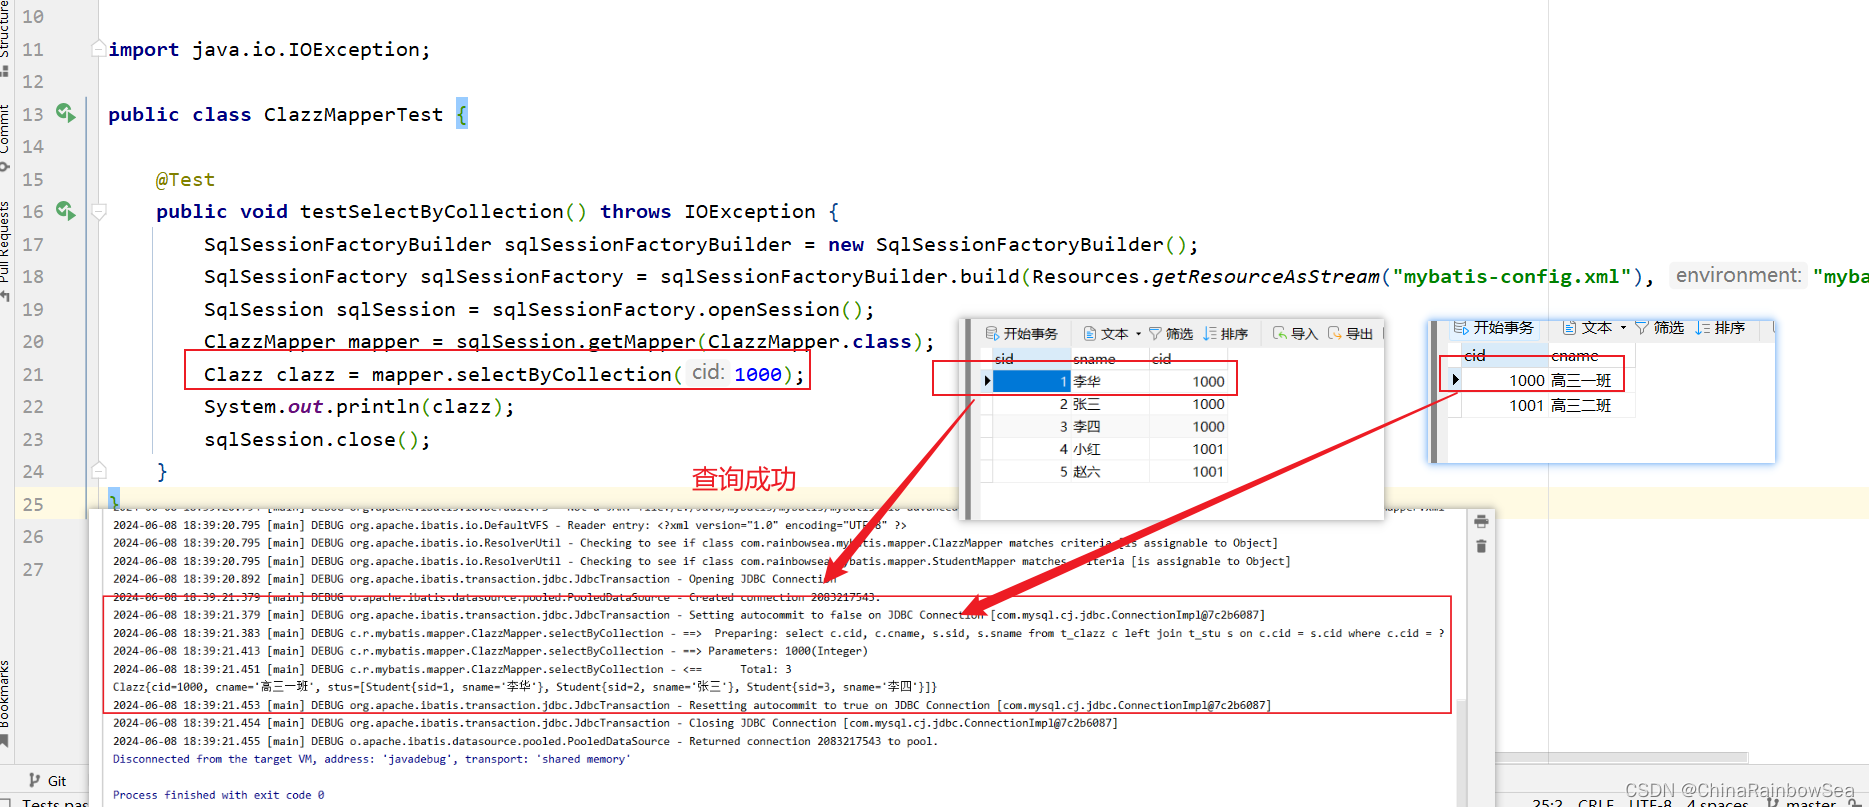Select class cell 高三二班
This screenshot has width=1869, height=807.
tap(1590, 405)
